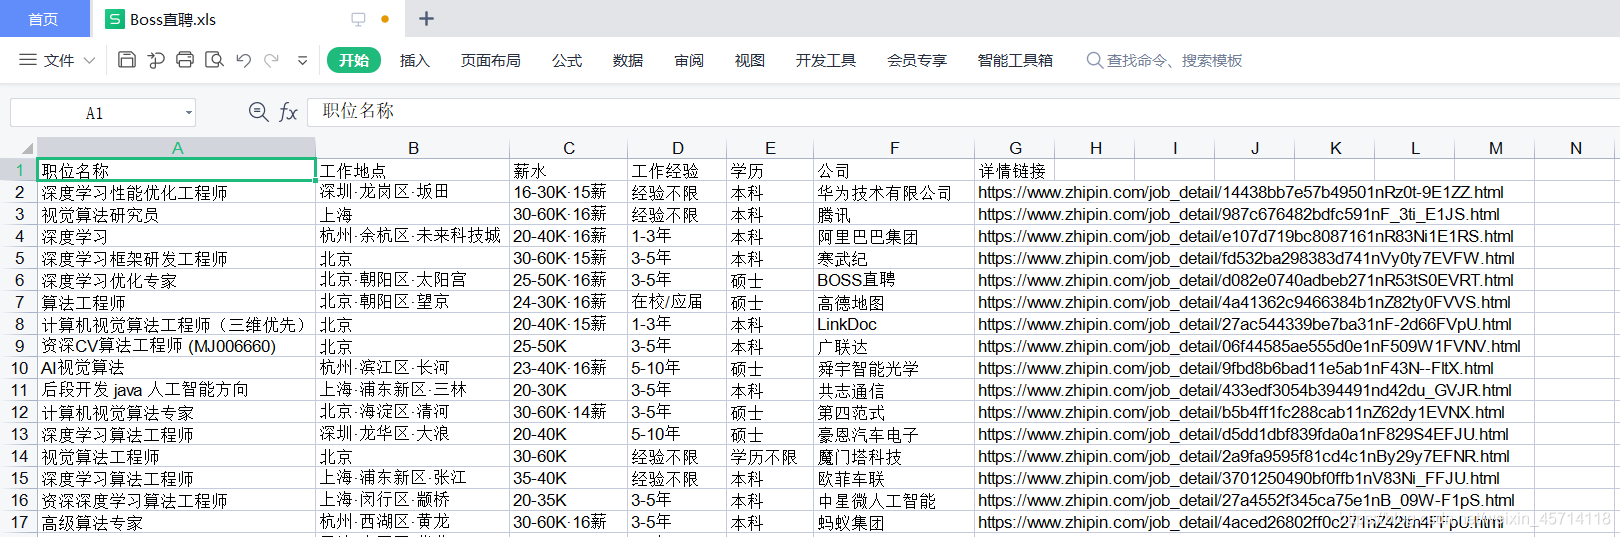Redo the last action
Image resolution: width=1620 pixels, height=537 pixels.
point(271,60)
